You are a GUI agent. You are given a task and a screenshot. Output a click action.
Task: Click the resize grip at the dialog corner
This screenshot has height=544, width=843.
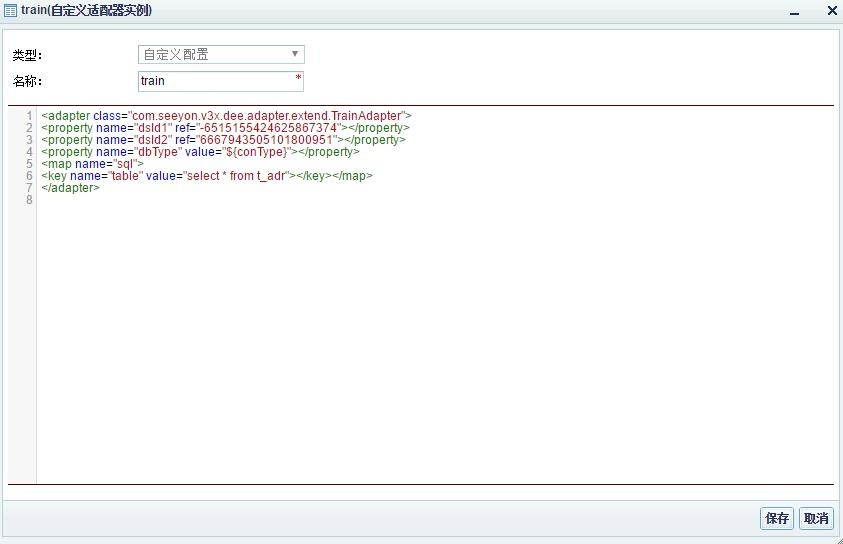pyautogui.click(x=837, y=538)
